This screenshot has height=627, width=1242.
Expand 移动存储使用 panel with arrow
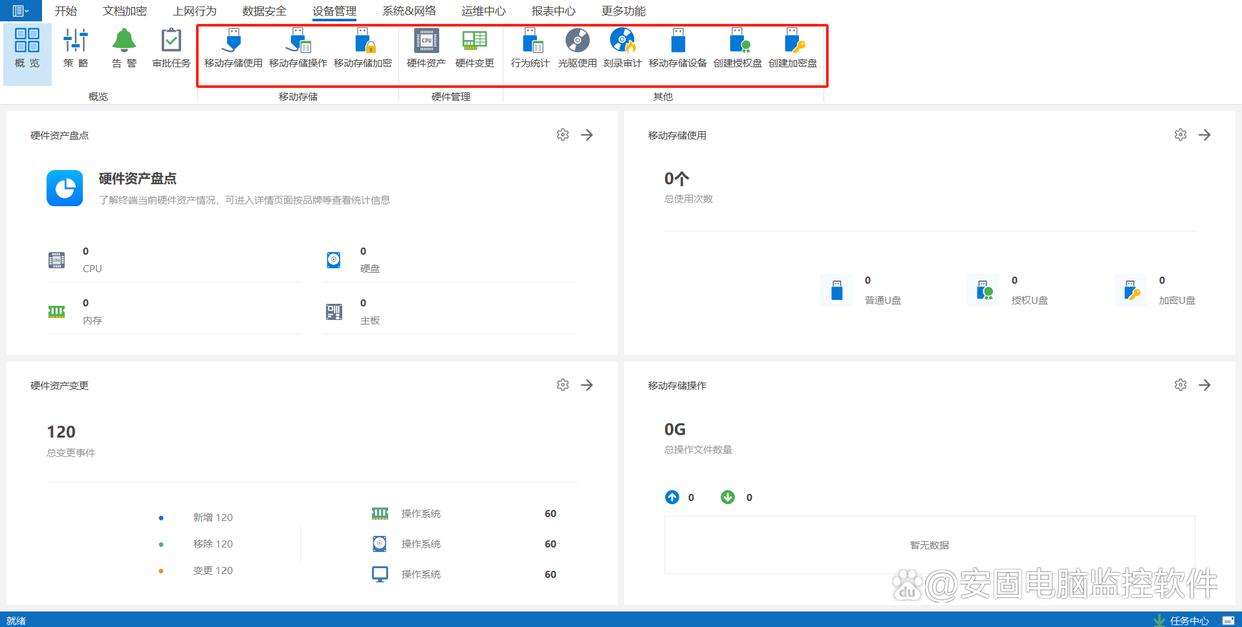[x=1205, y=135]
